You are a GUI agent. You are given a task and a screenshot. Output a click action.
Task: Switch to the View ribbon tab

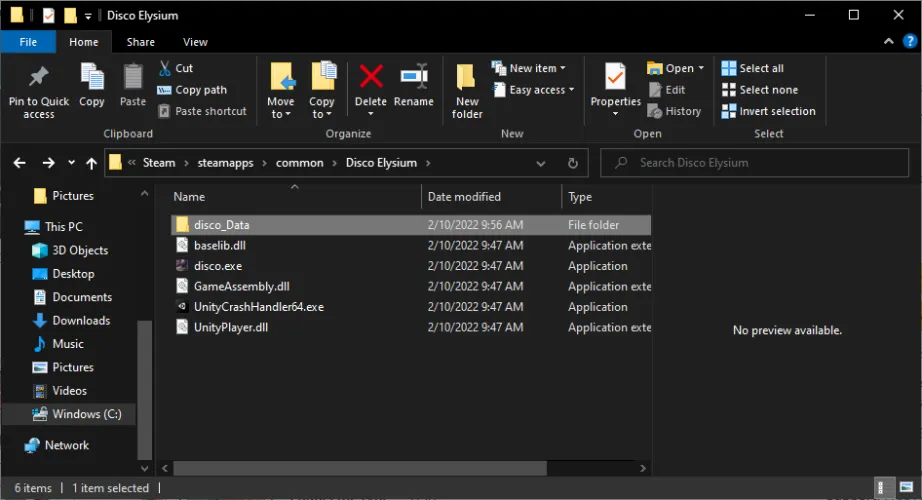point(195,42)
